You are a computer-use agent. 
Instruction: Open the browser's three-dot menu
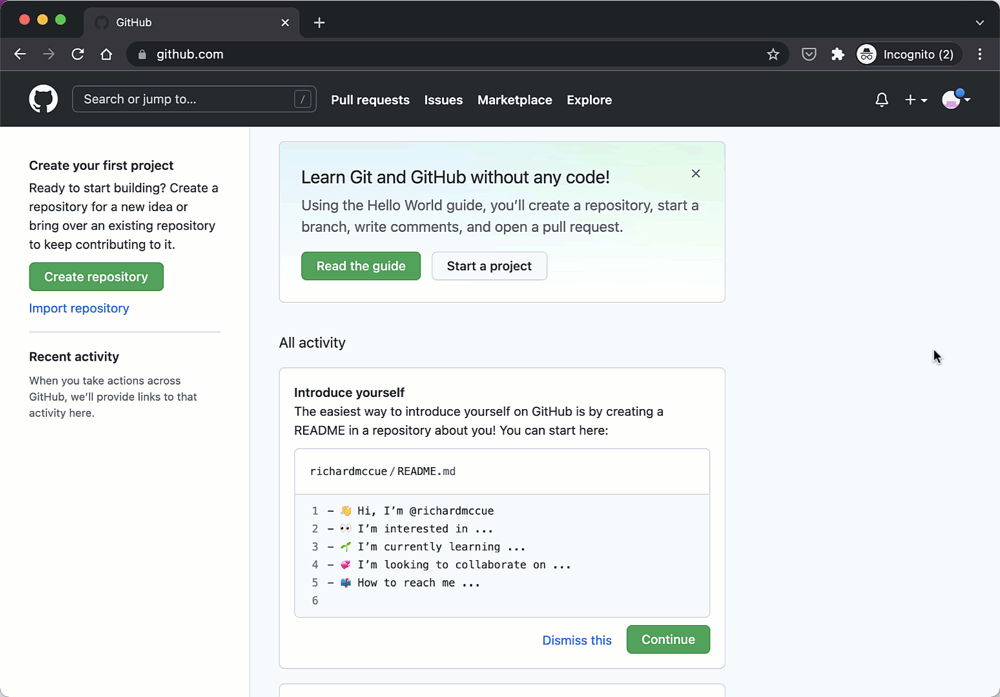[x=981, y=54]
